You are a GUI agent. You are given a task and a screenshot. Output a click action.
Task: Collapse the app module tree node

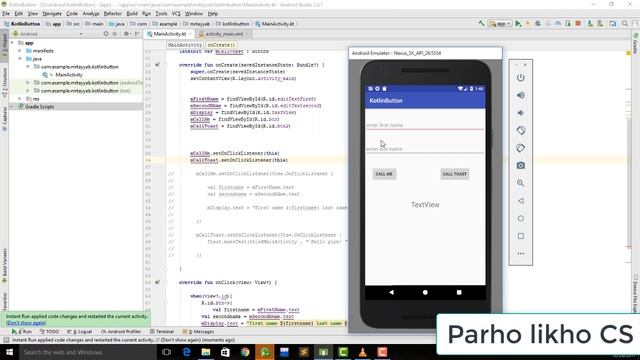pyautogui.click(x=12, y=42)
